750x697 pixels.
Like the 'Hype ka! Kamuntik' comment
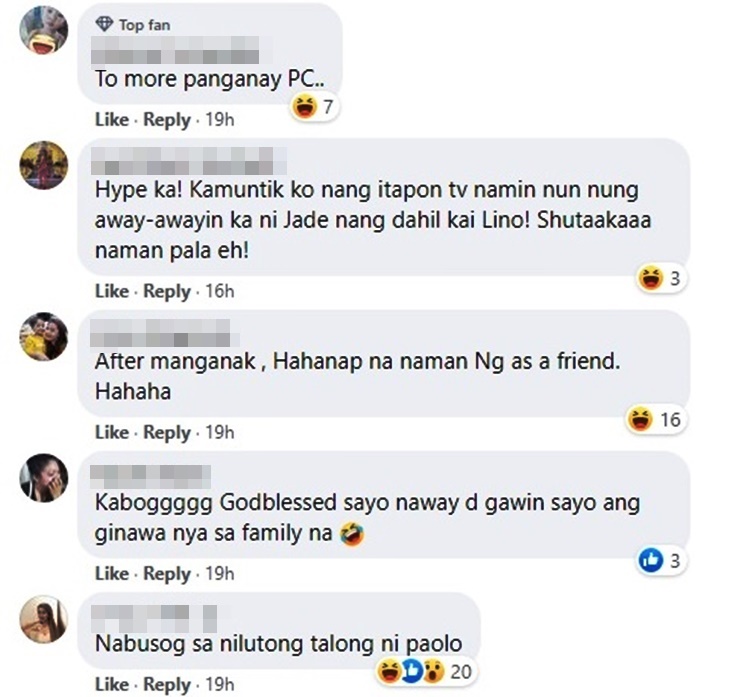[112, 291]
